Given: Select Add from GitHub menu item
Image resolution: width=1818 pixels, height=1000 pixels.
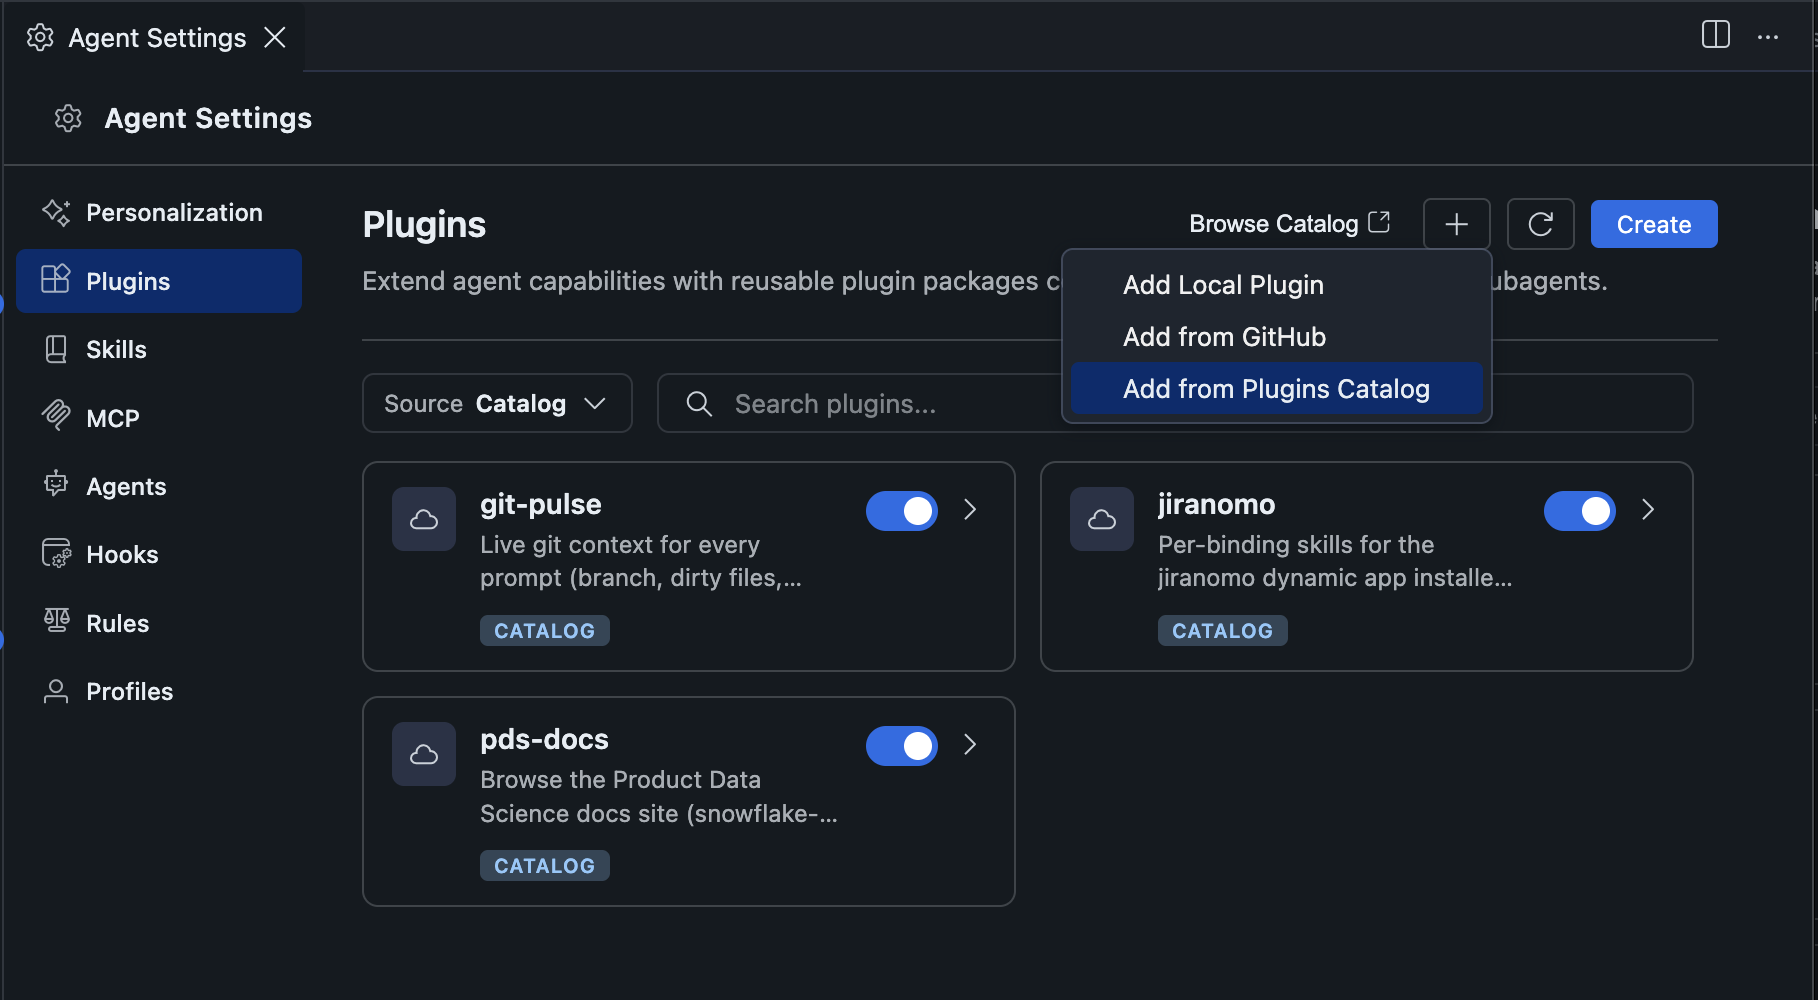Looking at the screenshot, I should pos(1276,337).
